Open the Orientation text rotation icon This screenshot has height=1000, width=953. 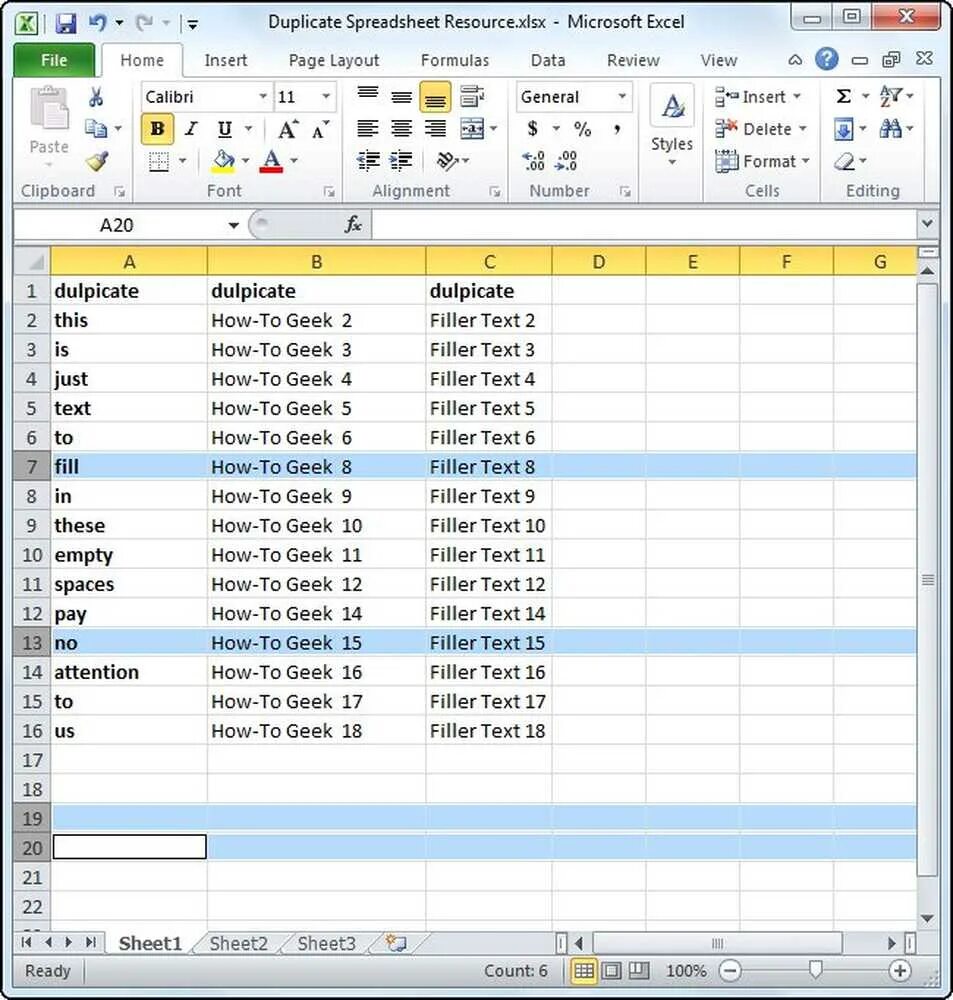[x=448, y=161]
